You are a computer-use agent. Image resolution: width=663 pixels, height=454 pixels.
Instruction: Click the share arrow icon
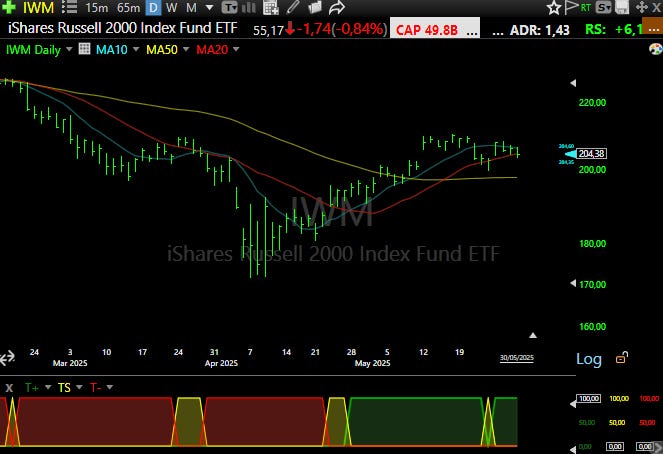point(337,7)
